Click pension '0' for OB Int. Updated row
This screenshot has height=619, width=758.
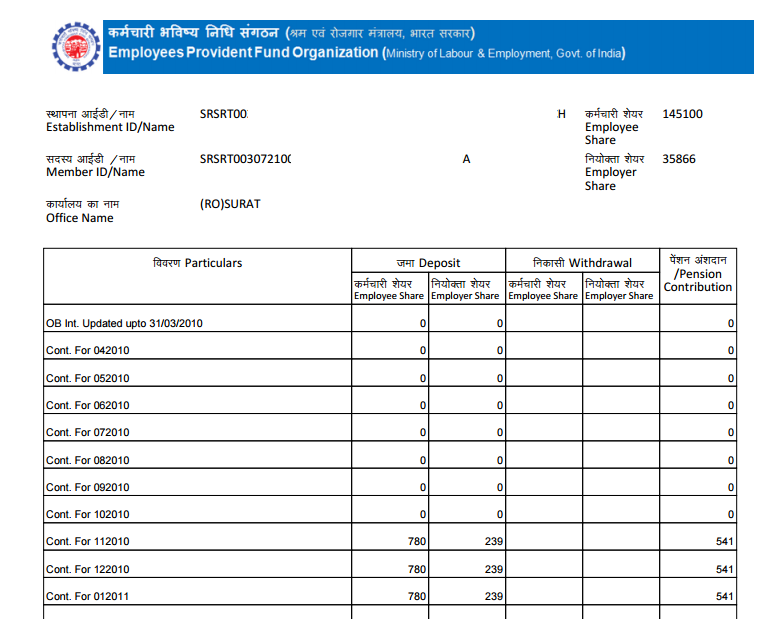point(731,324)
